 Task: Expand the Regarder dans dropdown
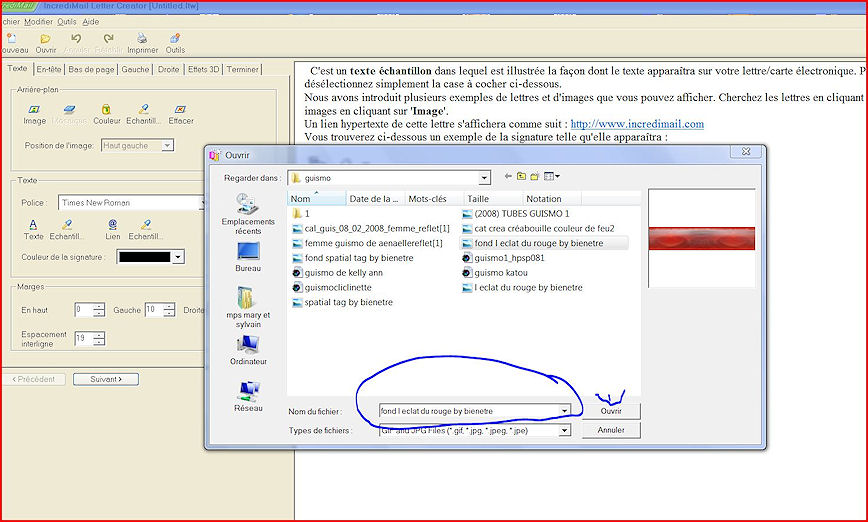pyautogui.click(x=484, y=178)
